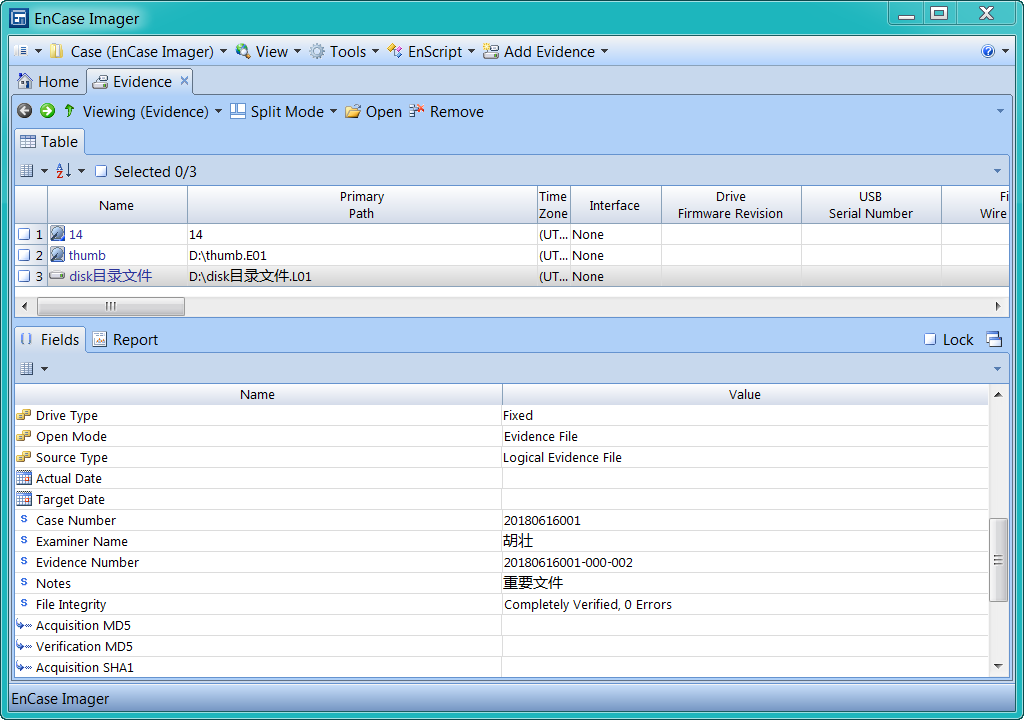Click the evidence icon for row 14
The width and height of the screenshot is (1024, 720).
pos(57,233)
